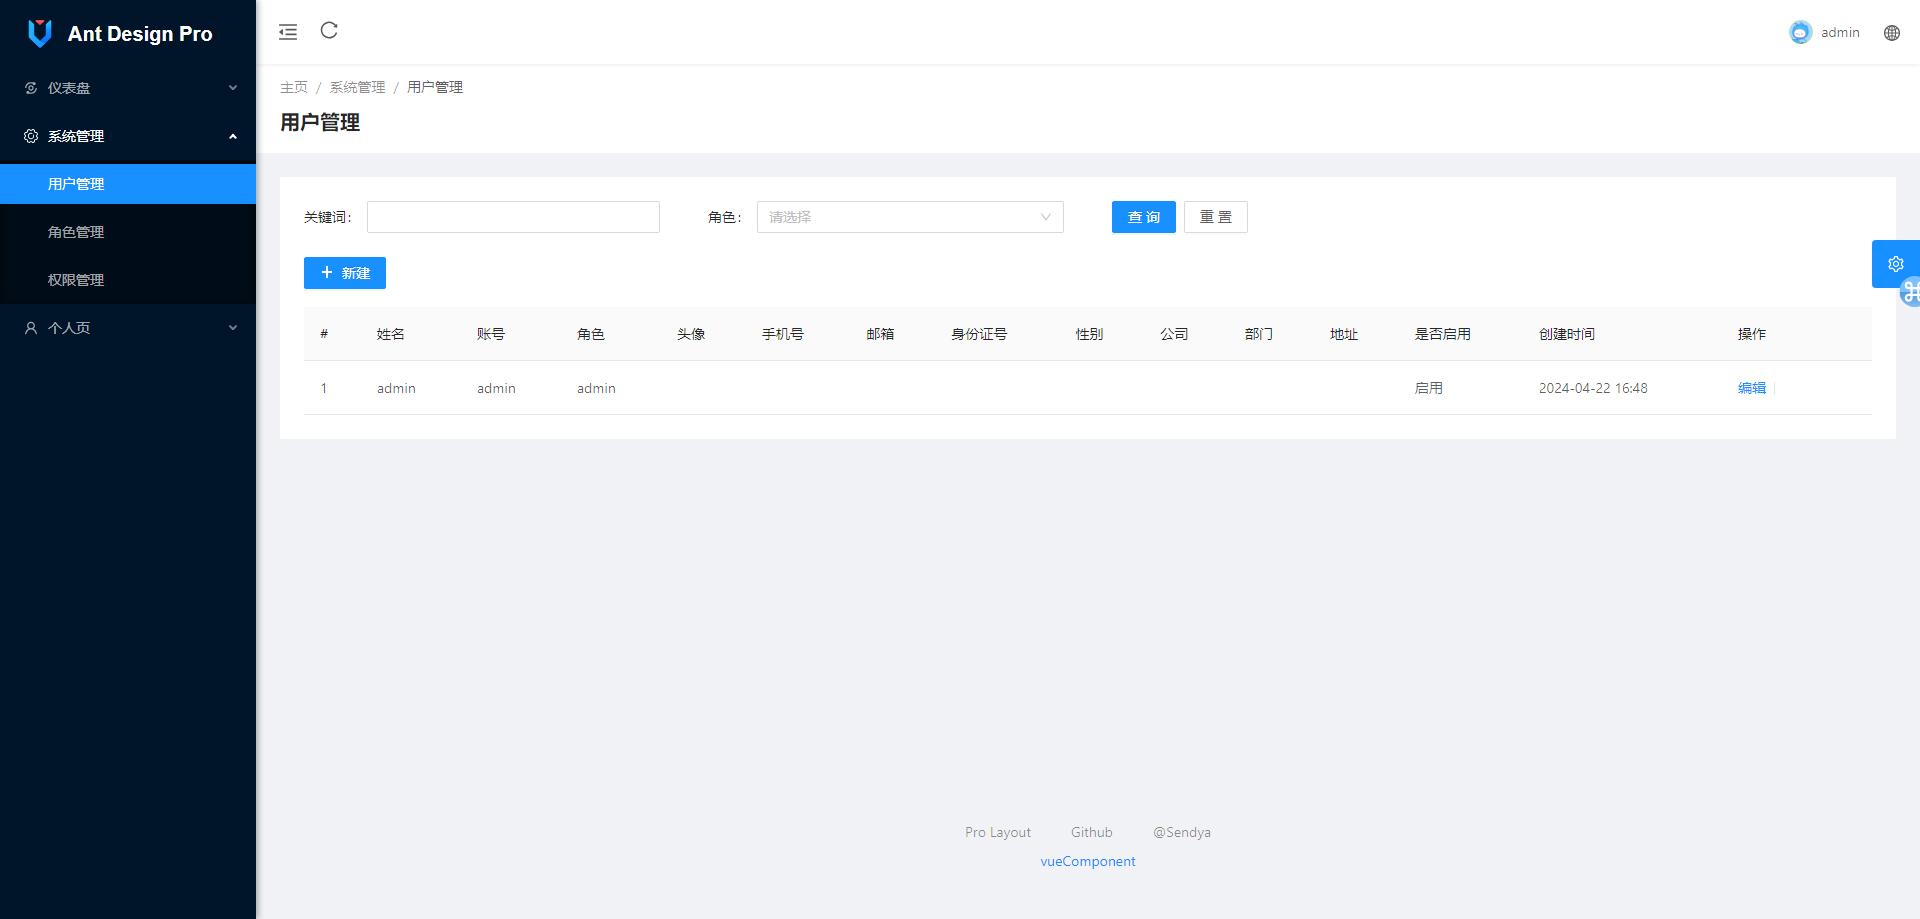Click the 用户管理 page heading

[x=320, y=122]
